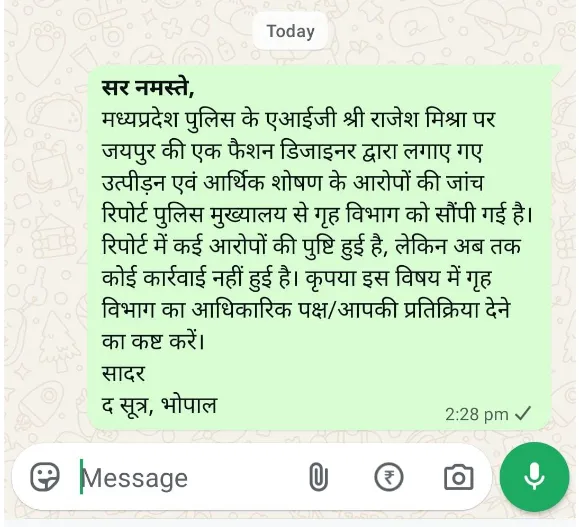Open the emoji and sticker picker
This screenshot has height=527, width=579.
tap(45, 478)
